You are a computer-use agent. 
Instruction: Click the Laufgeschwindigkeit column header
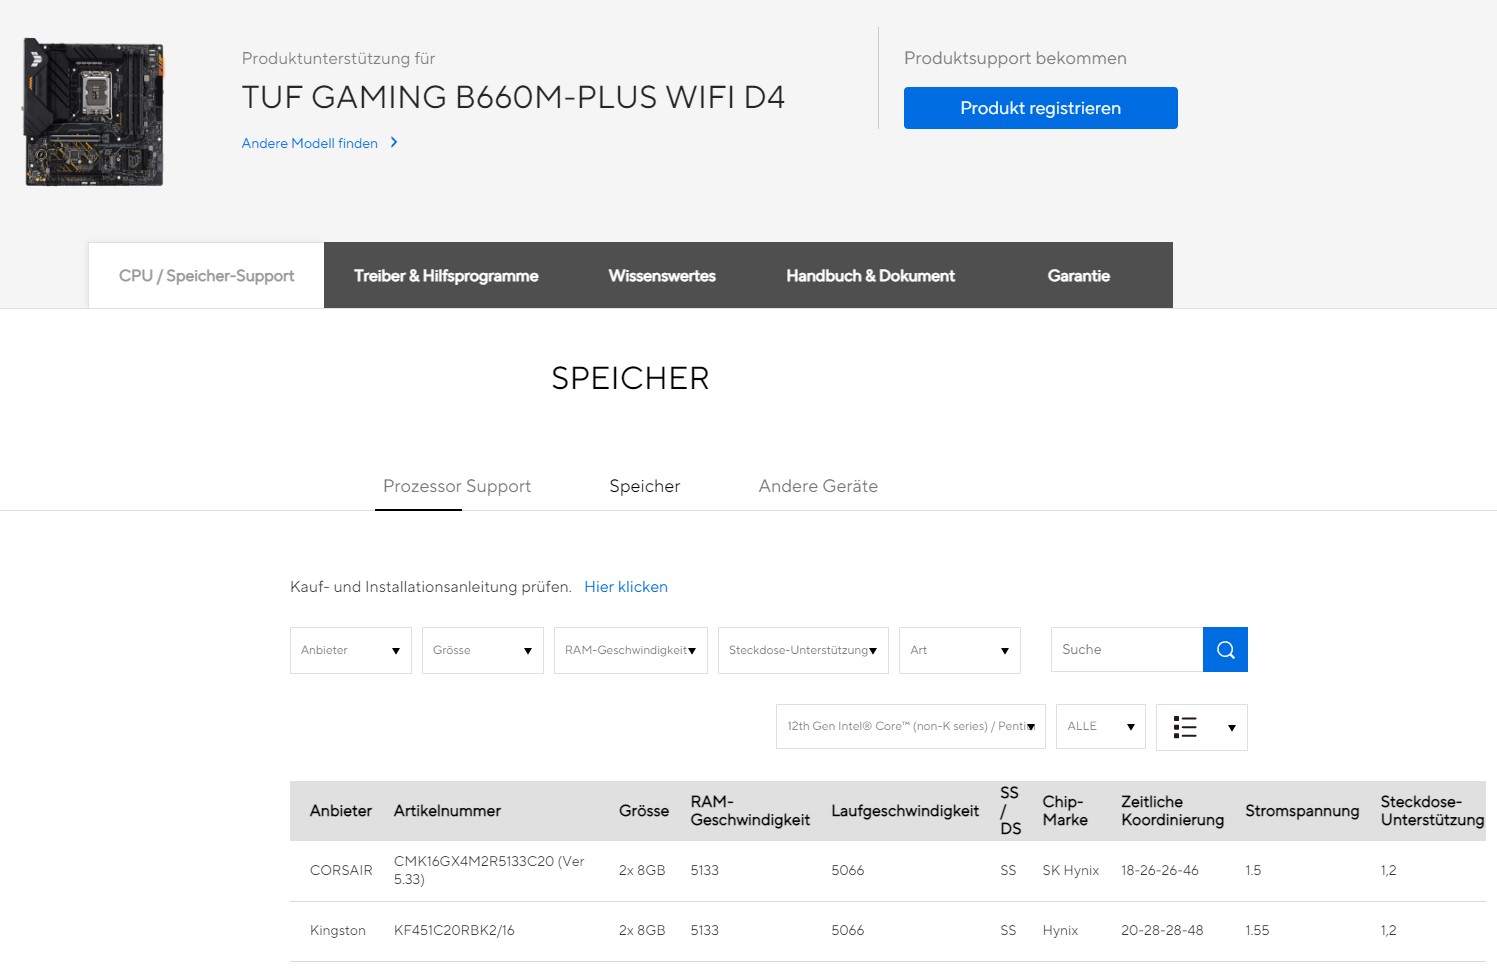tap(905, 811)
